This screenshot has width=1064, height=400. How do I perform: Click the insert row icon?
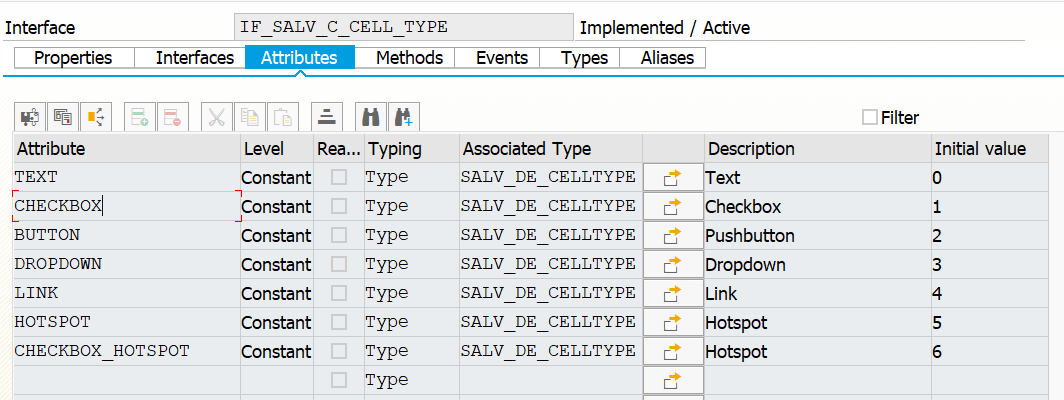pos(140,117)
